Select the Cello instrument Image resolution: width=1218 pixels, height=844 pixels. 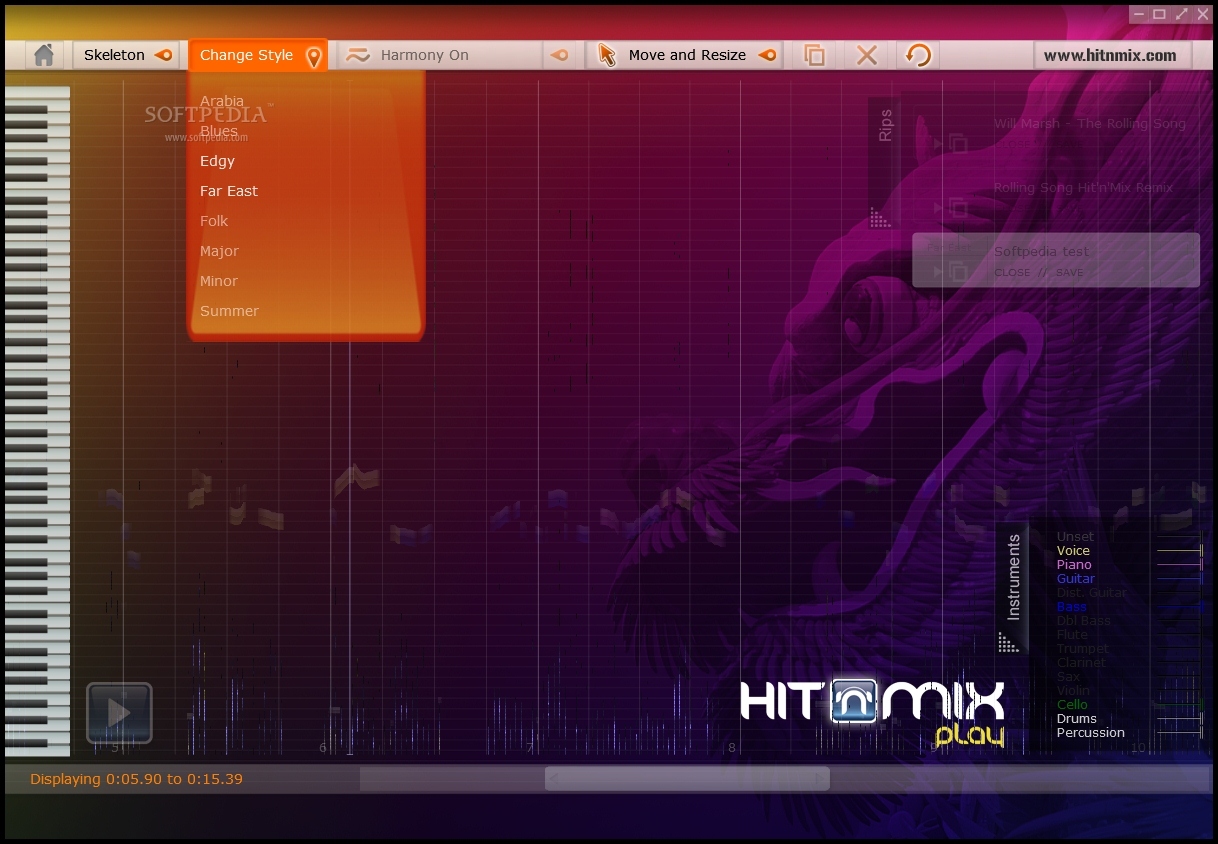click(x=1072, y=705)
